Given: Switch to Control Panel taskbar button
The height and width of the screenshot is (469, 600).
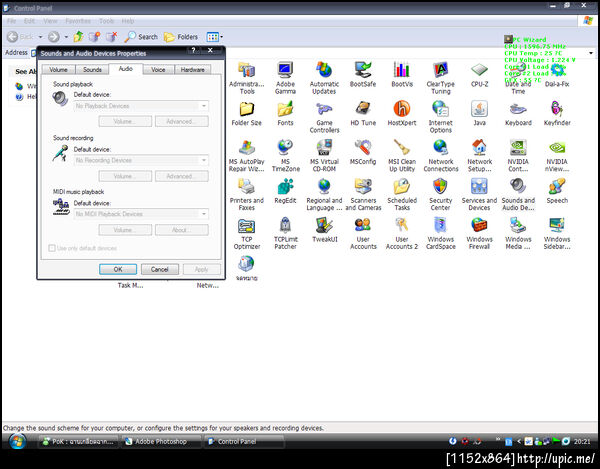Looking at the screenshot, I should pos(244,441).
